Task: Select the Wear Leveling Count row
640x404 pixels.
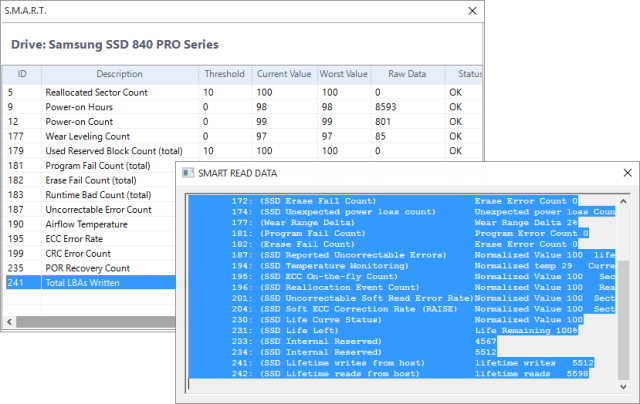Action: (x=242, y=136)
